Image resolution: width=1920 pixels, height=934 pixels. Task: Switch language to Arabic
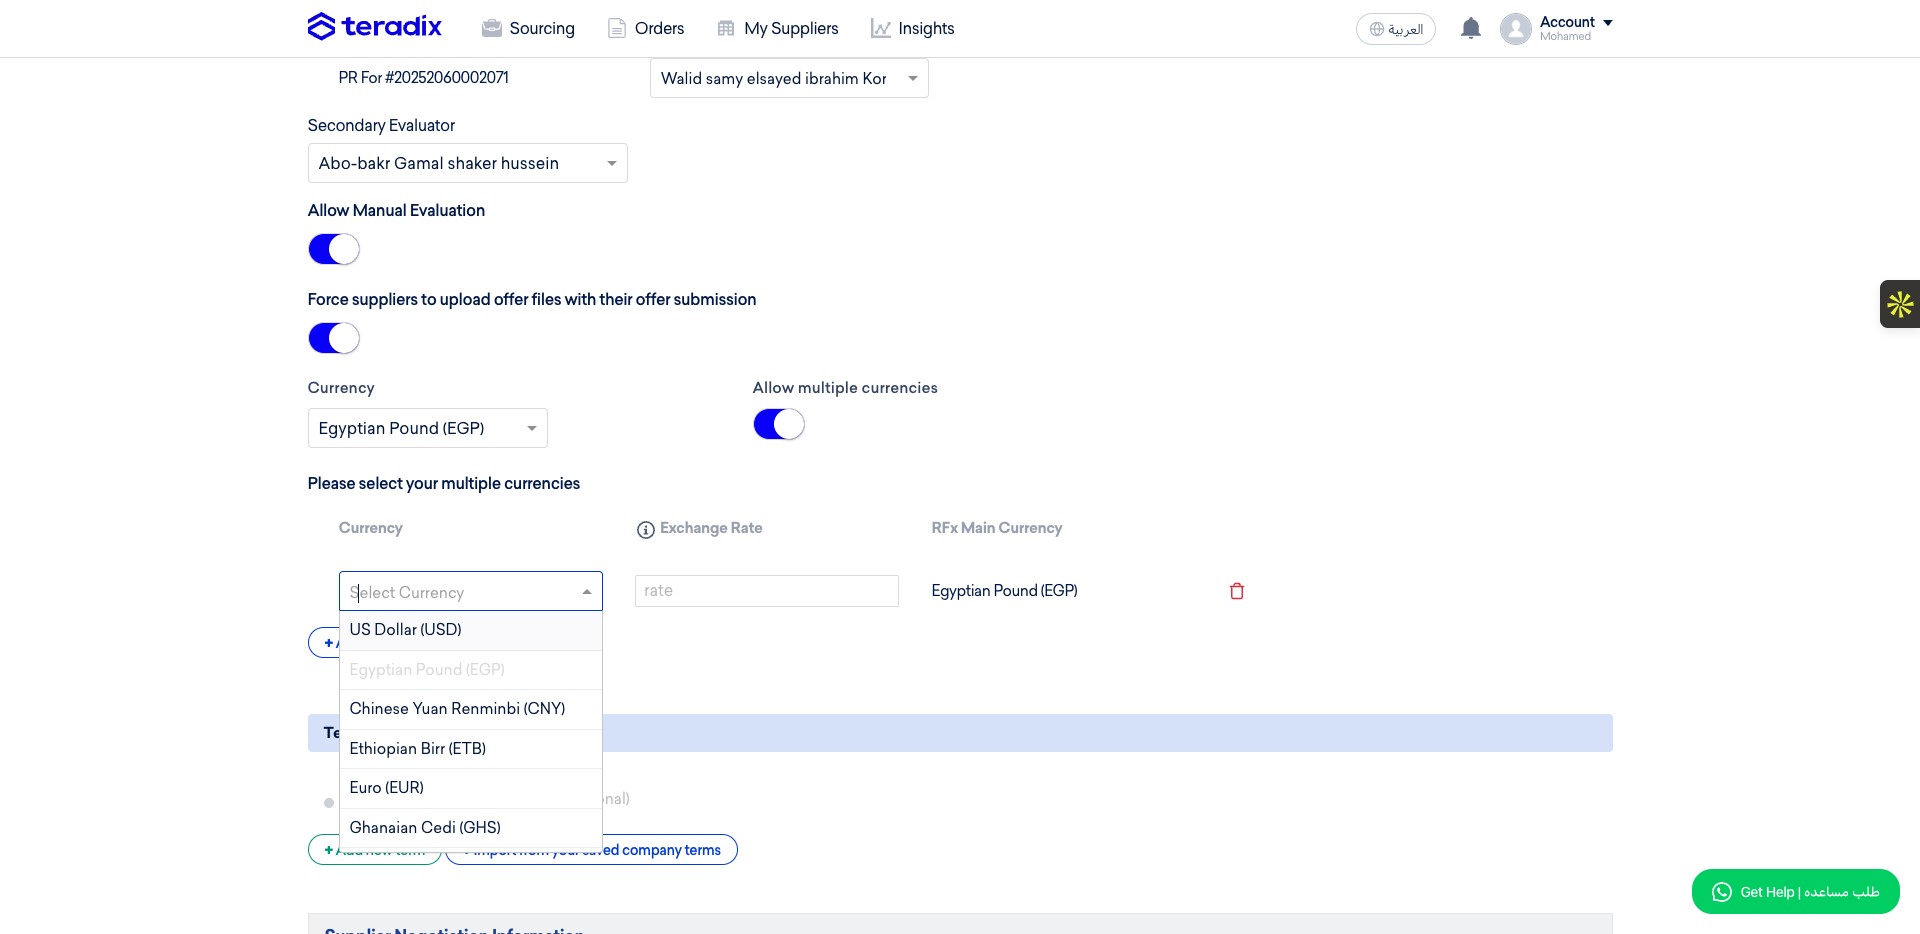click(x=1396, y=29)
